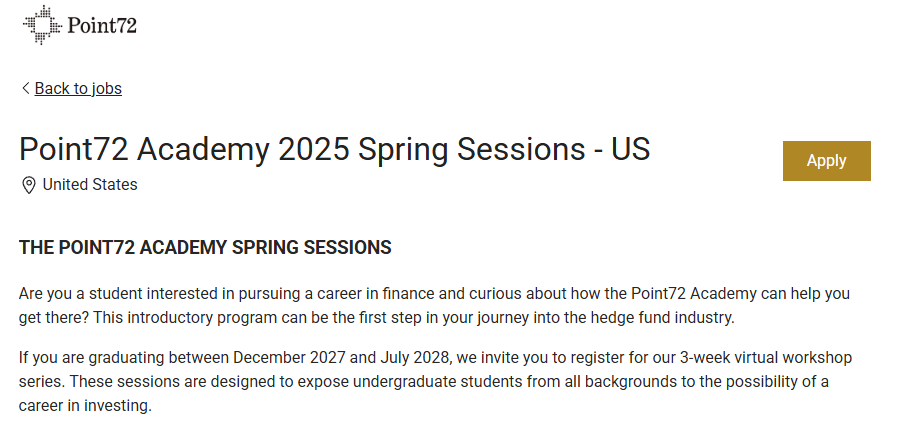The height and width of the screenshot is (424, 898).
Task: Go back via the Back to jobs link
Action: (x=78, y=88)
